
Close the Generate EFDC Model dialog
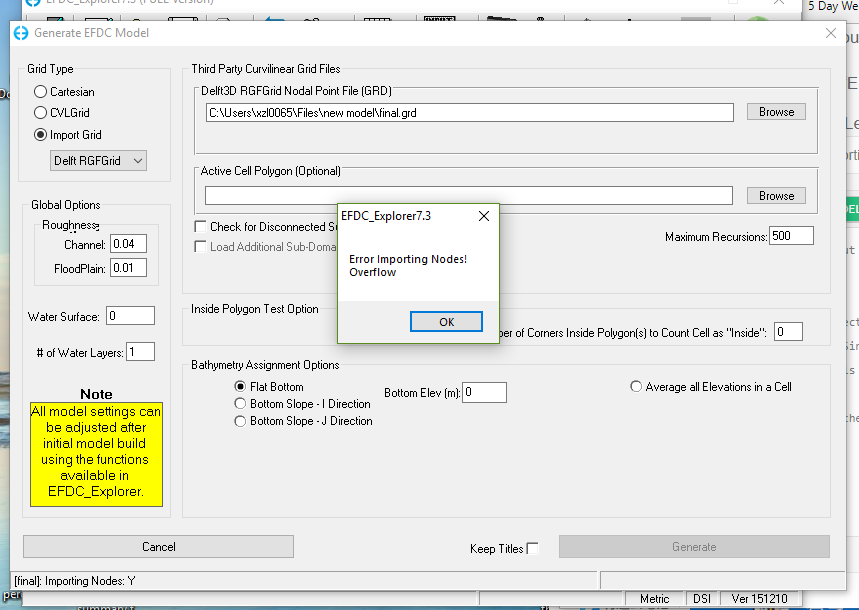[x=831, y=33]
